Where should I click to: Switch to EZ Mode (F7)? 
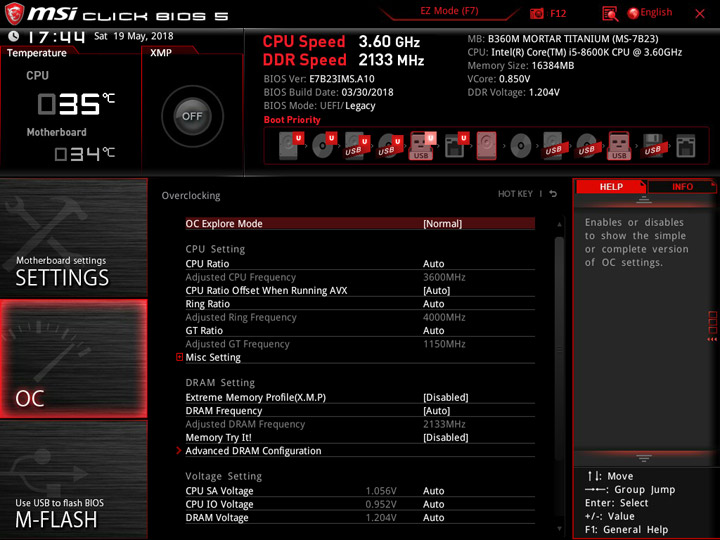(449, 11)
